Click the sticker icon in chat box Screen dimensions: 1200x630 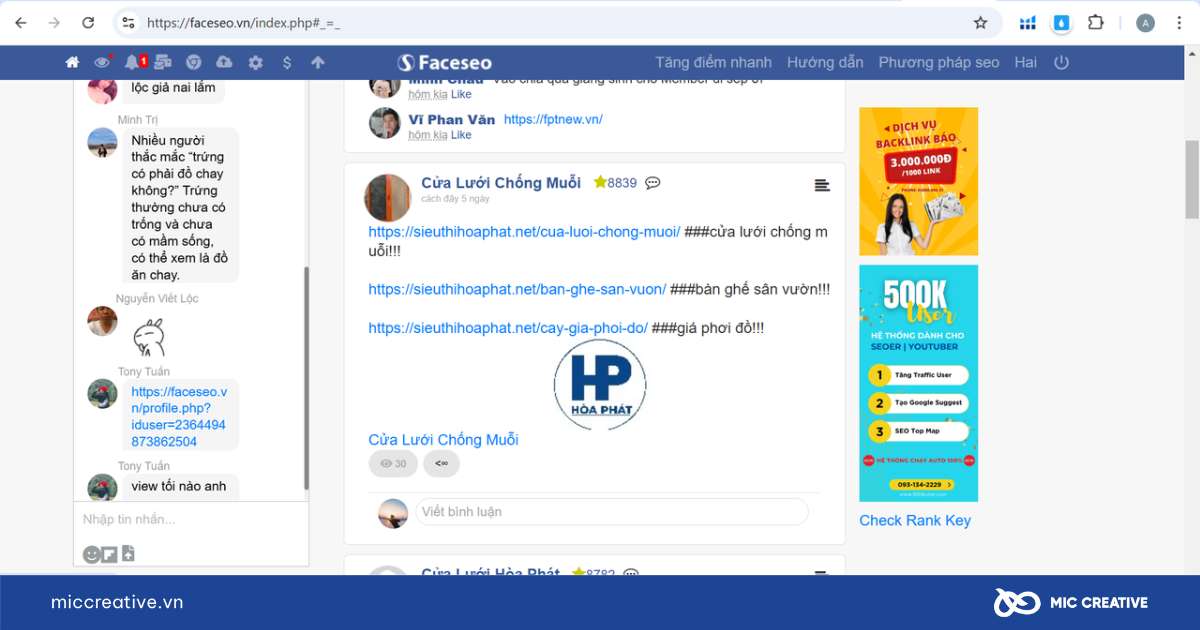tap(110, 554)
